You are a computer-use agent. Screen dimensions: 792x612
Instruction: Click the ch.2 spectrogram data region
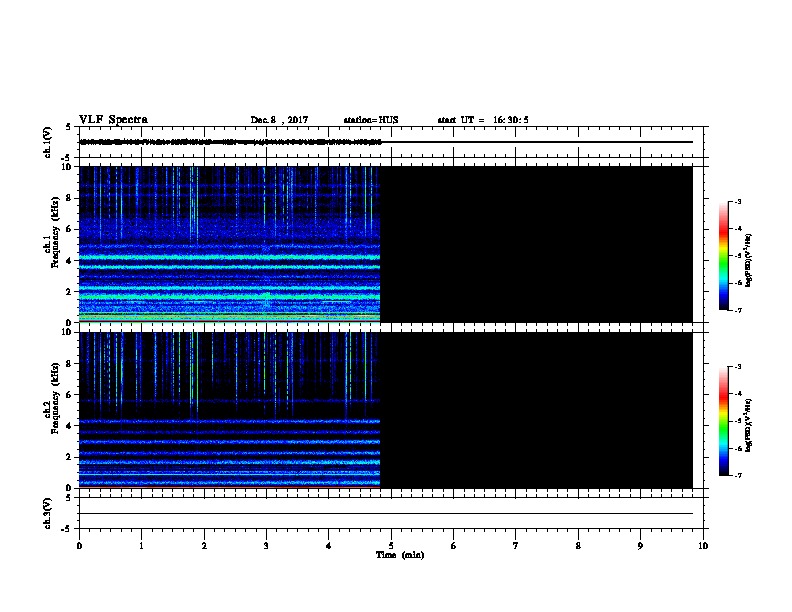click(229, 410)
